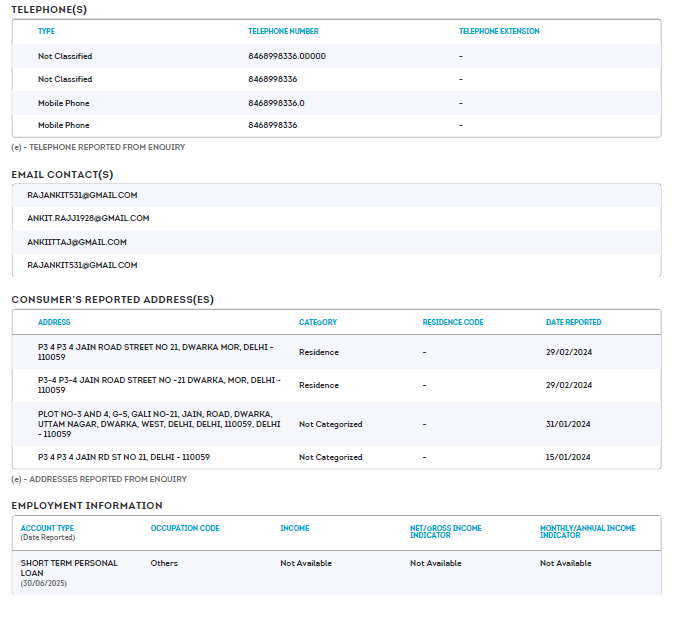The width and height of the screenshot is (675, 637).
Task: Select the PLOT NO-3 AND 4 address entry
Action: pyautogui.click(x=159, y=424)
